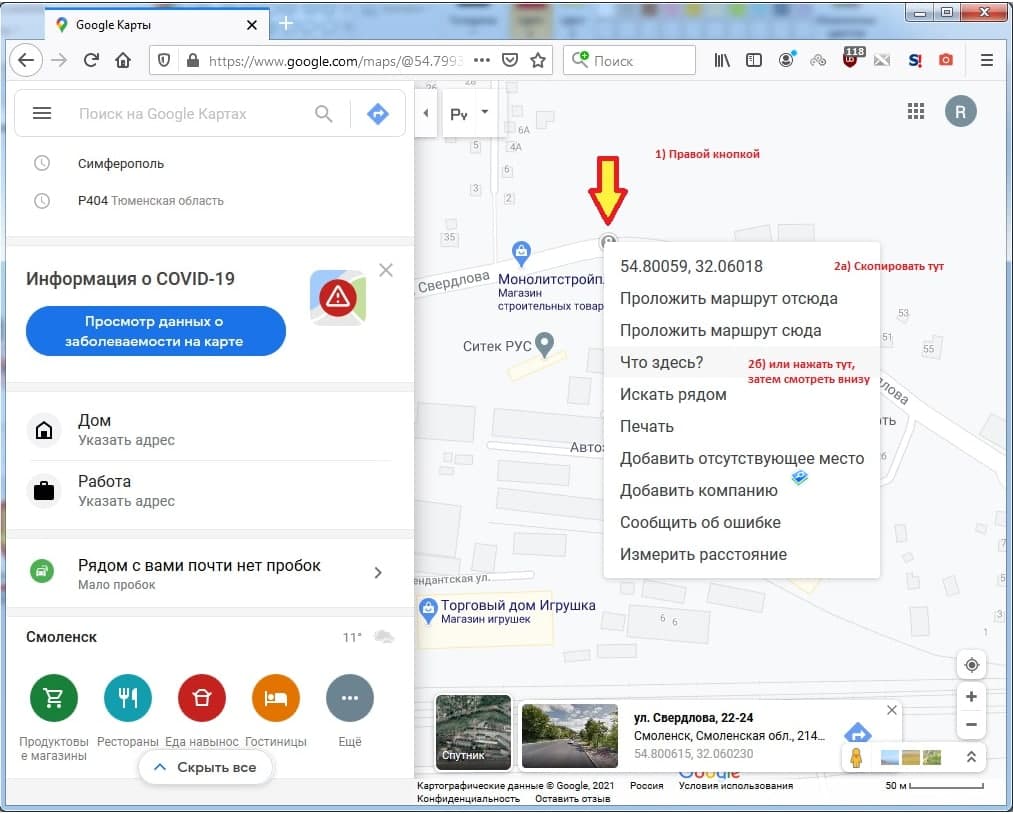Viewport: 1013px width, 814px height.
Task: Select the Takeout red icon
Action: coord(202,698)
